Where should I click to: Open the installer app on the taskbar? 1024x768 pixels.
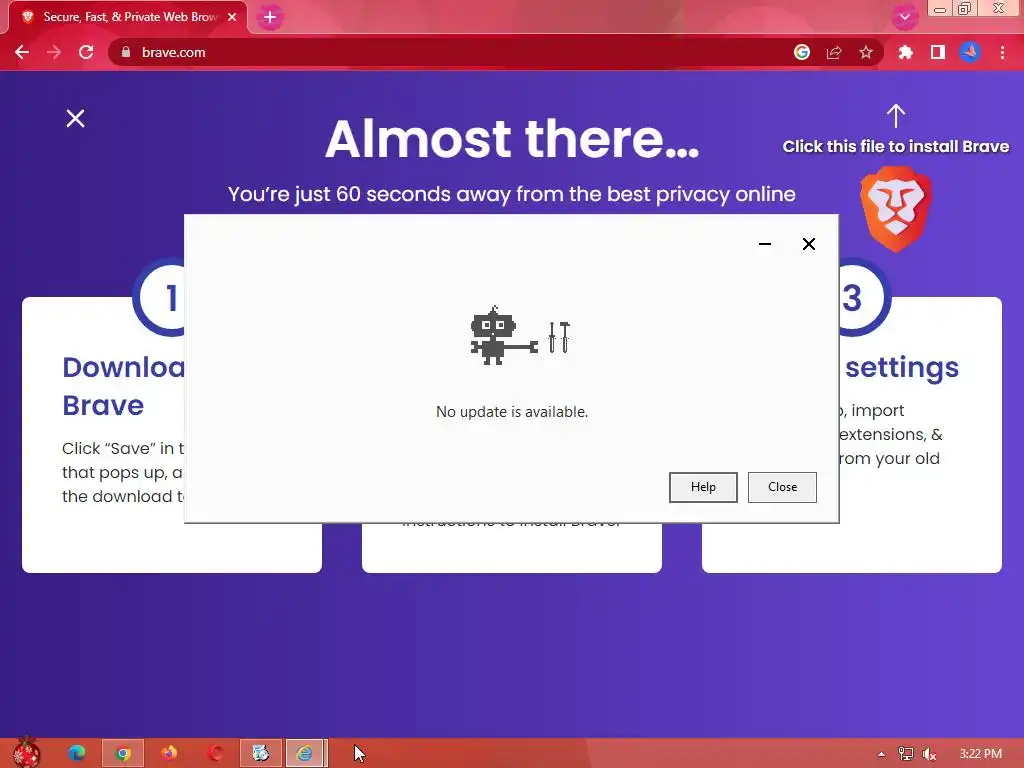261,754
